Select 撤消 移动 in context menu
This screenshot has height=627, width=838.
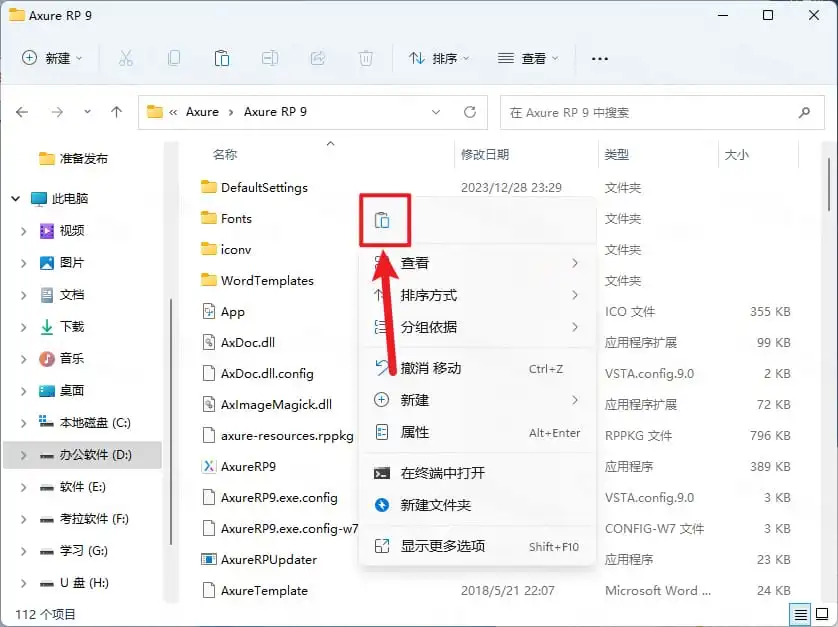[477, 368]
